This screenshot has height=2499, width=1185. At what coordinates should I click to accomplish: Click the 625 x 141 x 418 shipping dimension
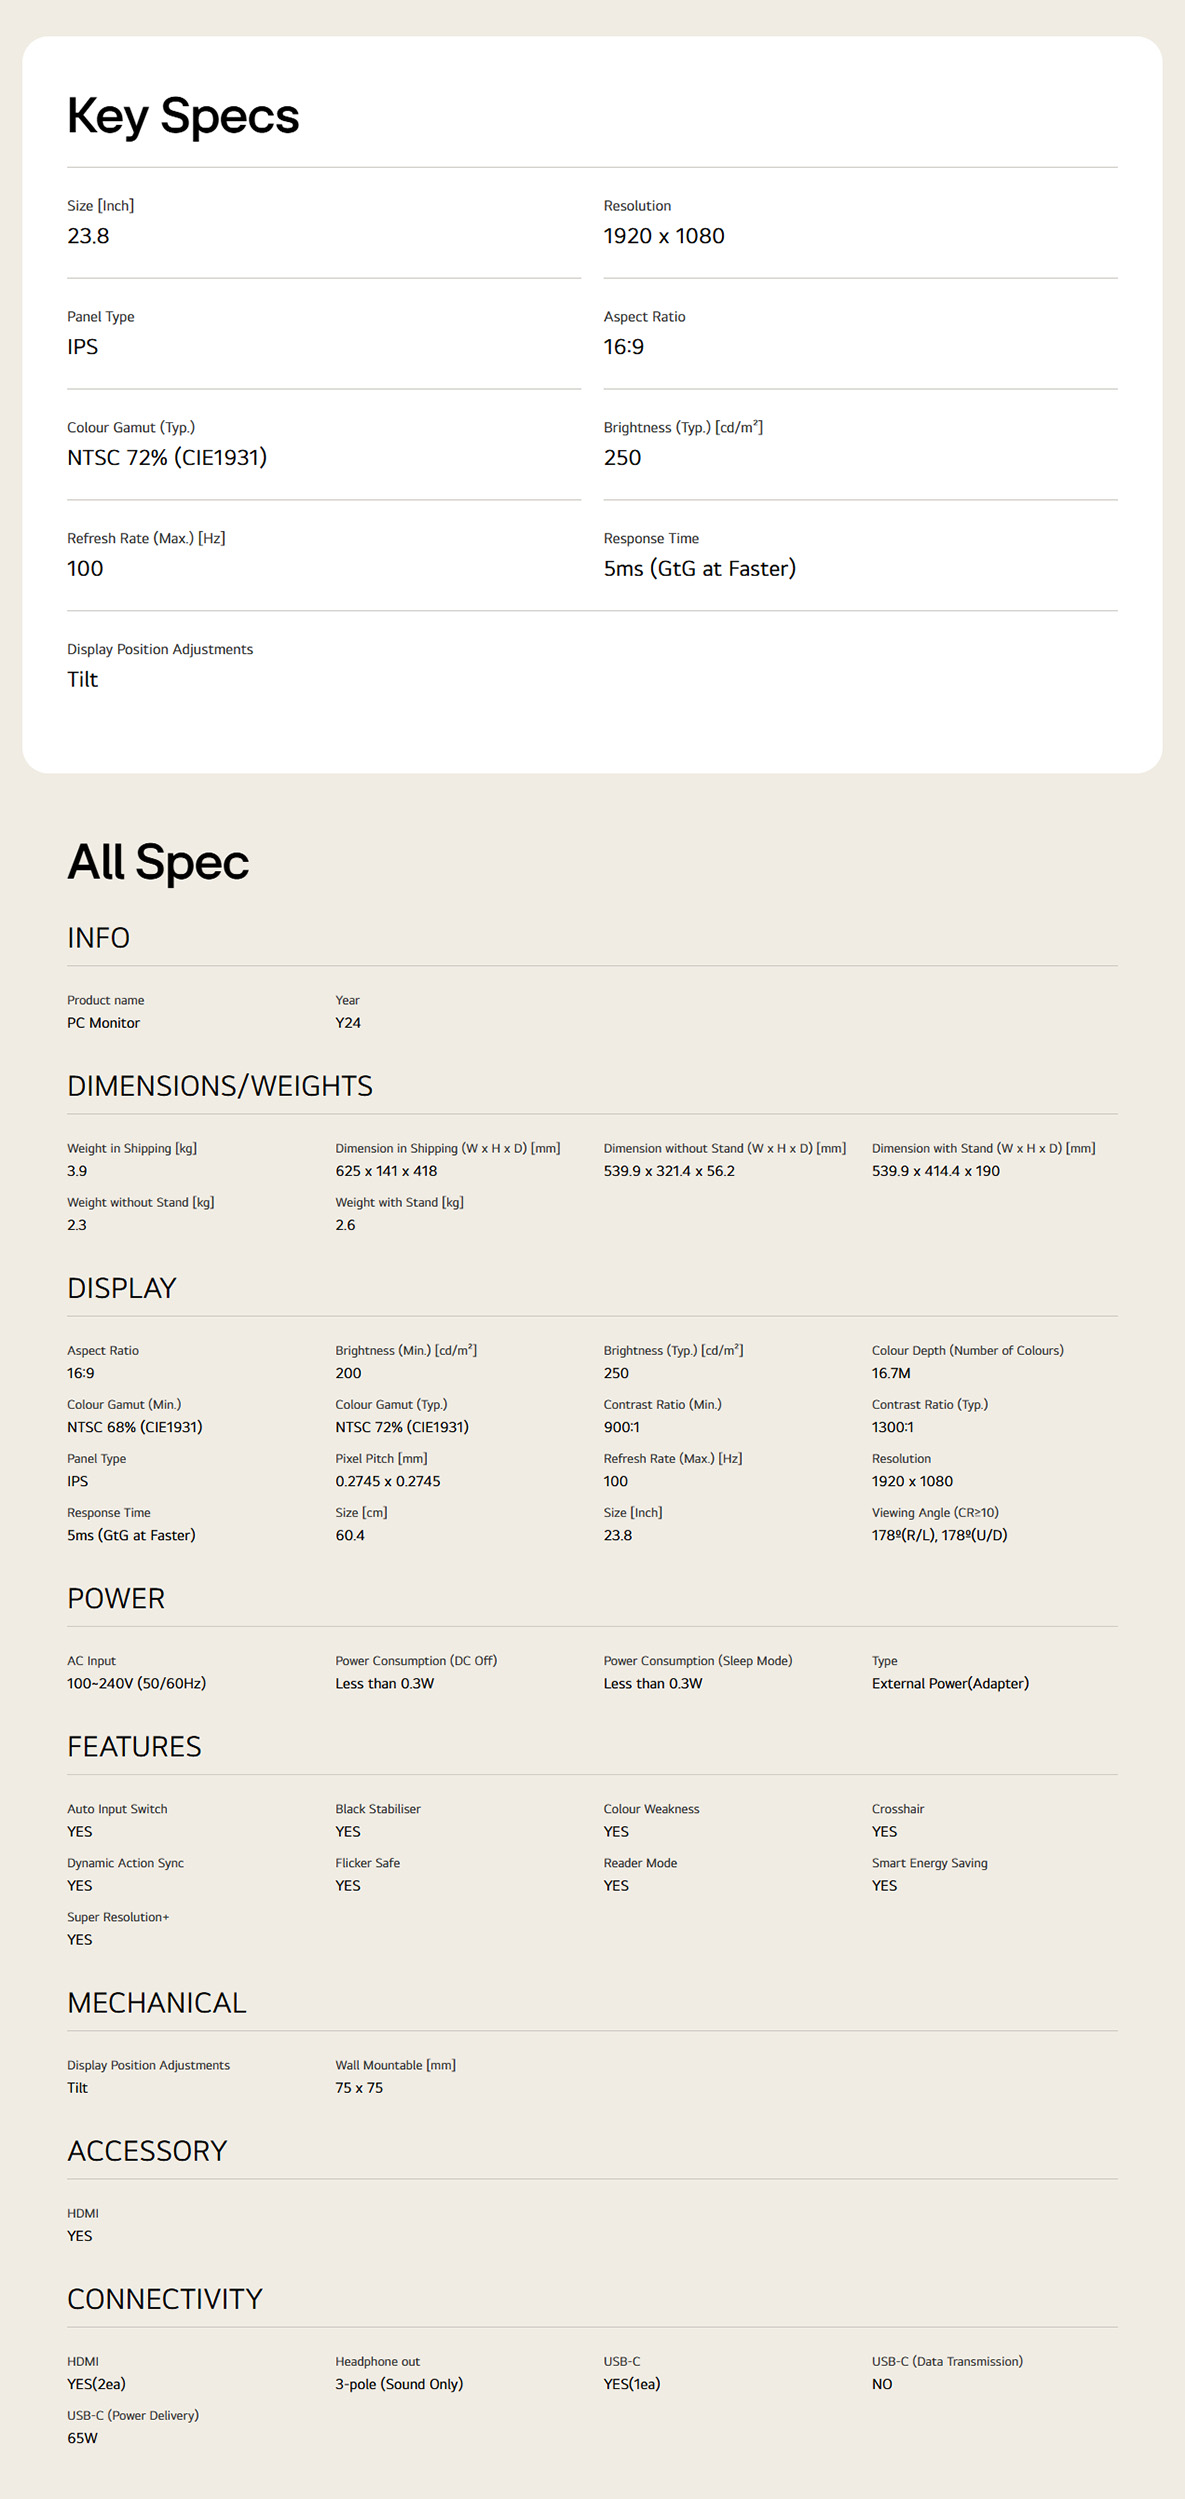tap(386, 1171)
